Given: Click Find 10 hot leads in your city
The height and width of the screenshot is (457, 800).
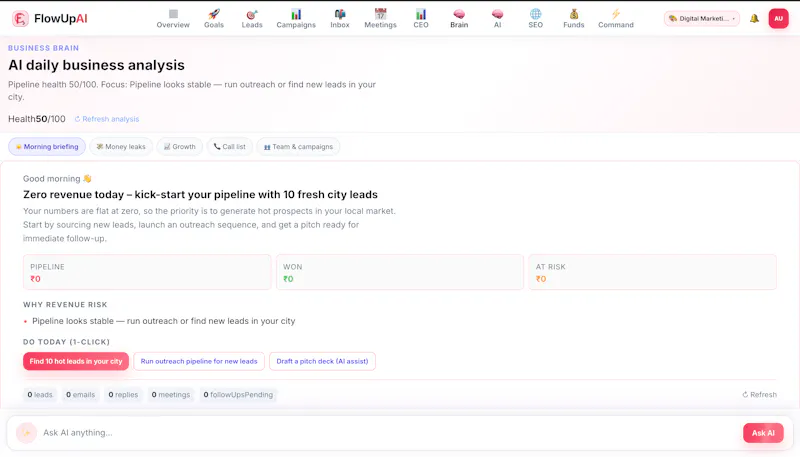Looking at the screenshot, I should coord(76,361).
